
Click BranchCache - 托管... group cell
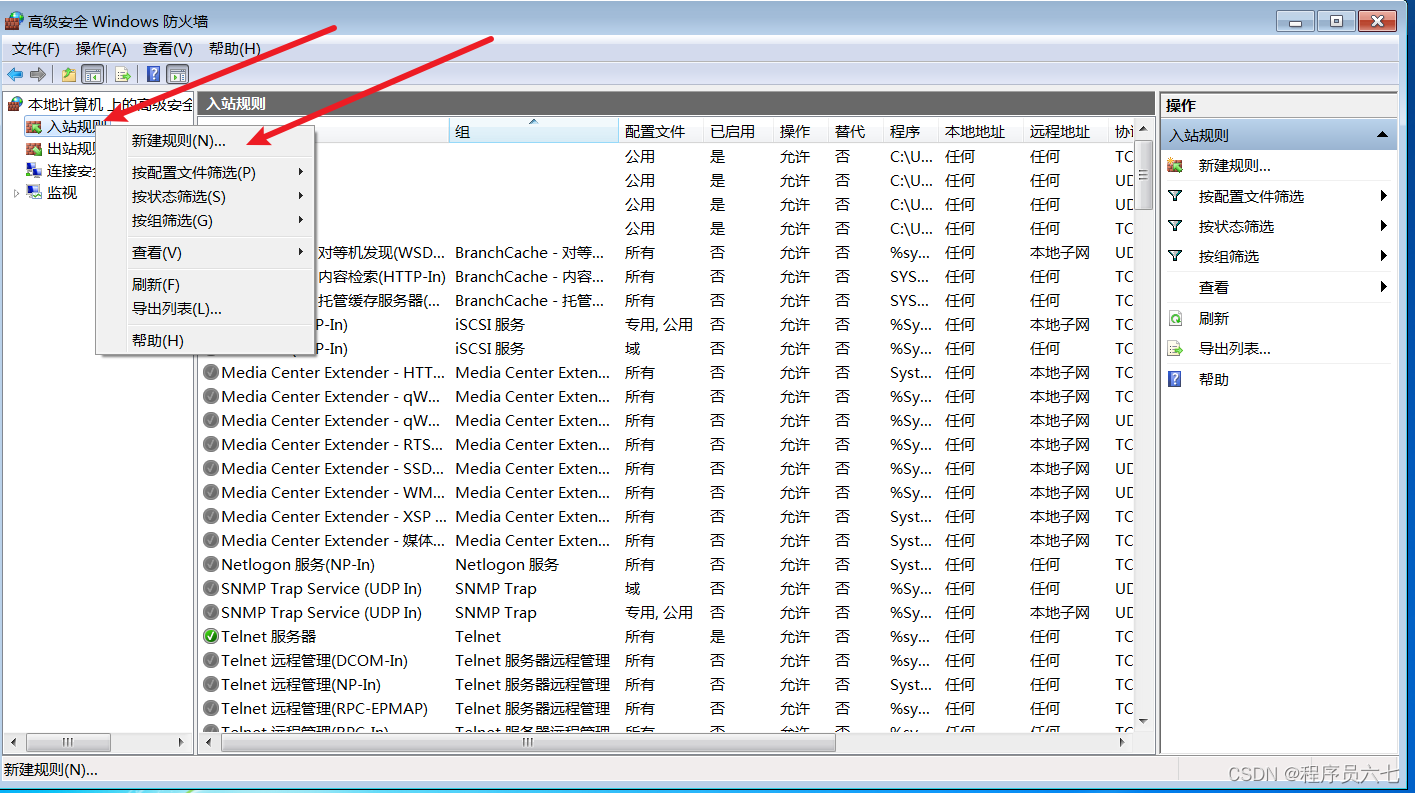click(x=530, y=300)
